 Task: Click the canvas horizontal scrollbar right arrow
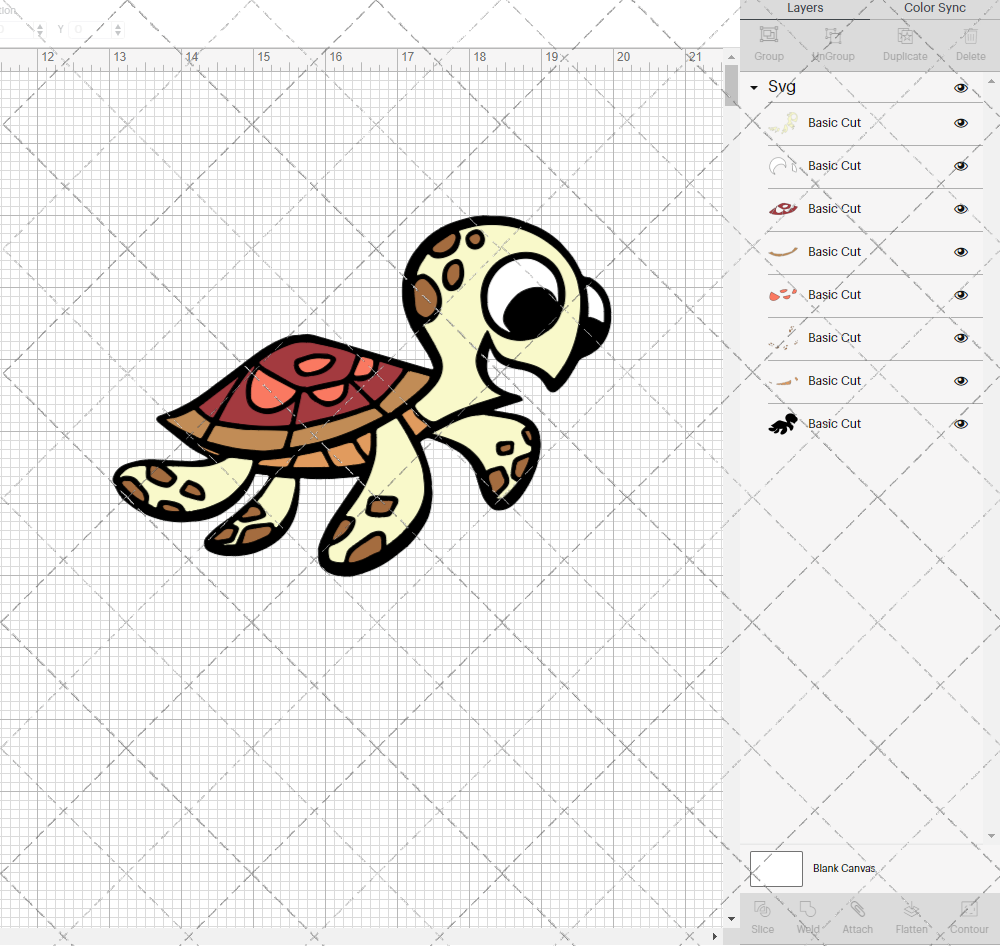pyautogui.click(x=714, y=936)
